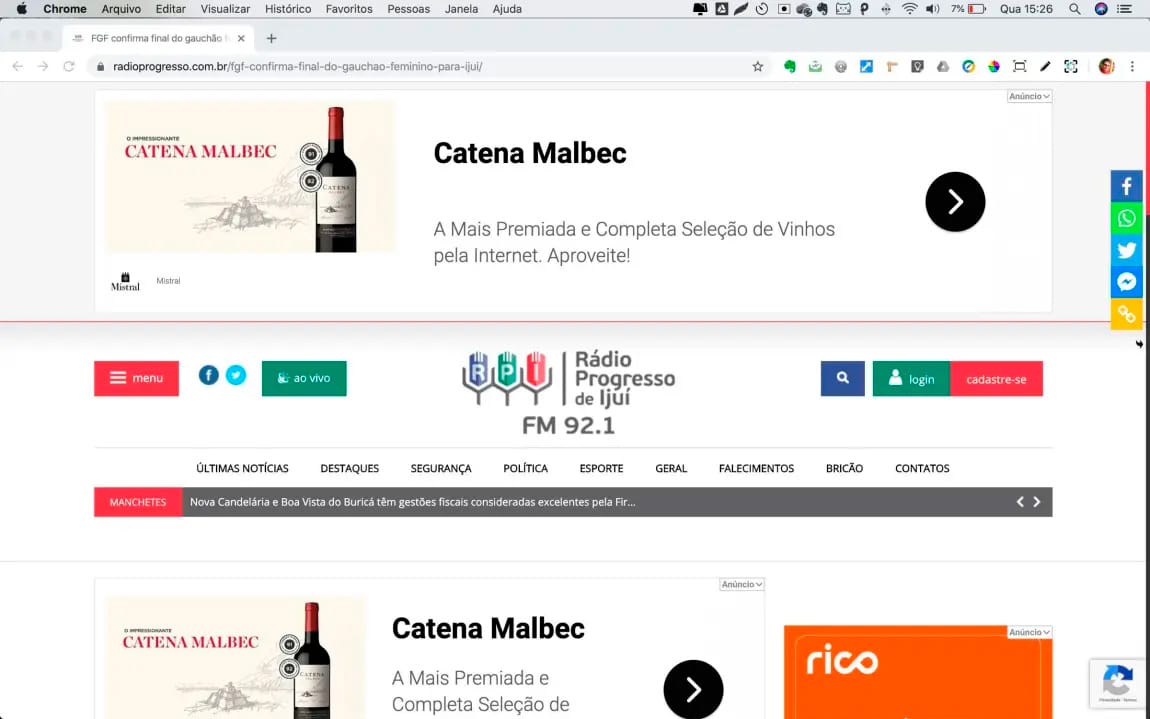Expand the Anúncio dropdown on the middle Catena Malbec ad
1150x719 pixels.
pyautogui.click(x=742, y=584)
